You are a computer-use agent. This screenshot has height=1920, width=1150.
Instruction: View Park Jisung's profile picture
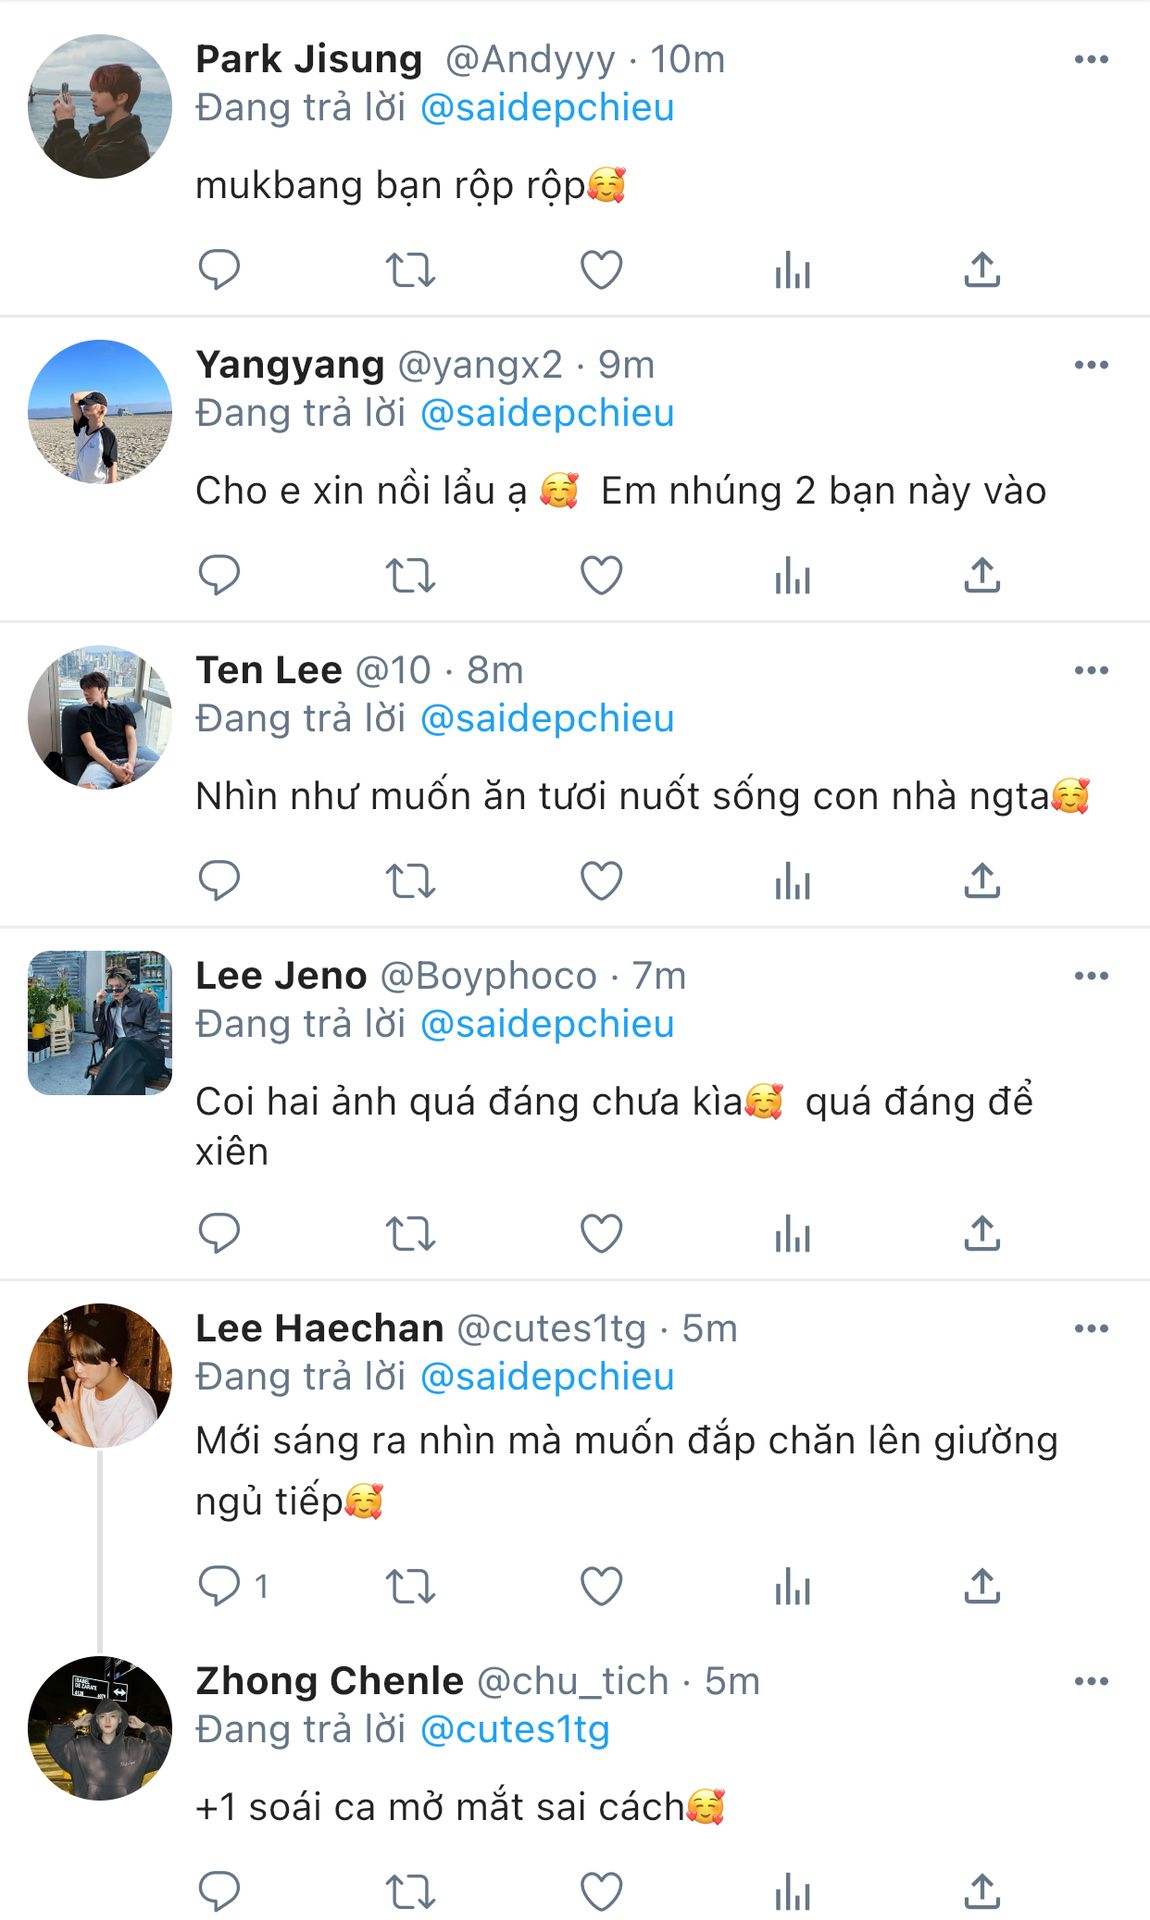click(x=100, y=107)
